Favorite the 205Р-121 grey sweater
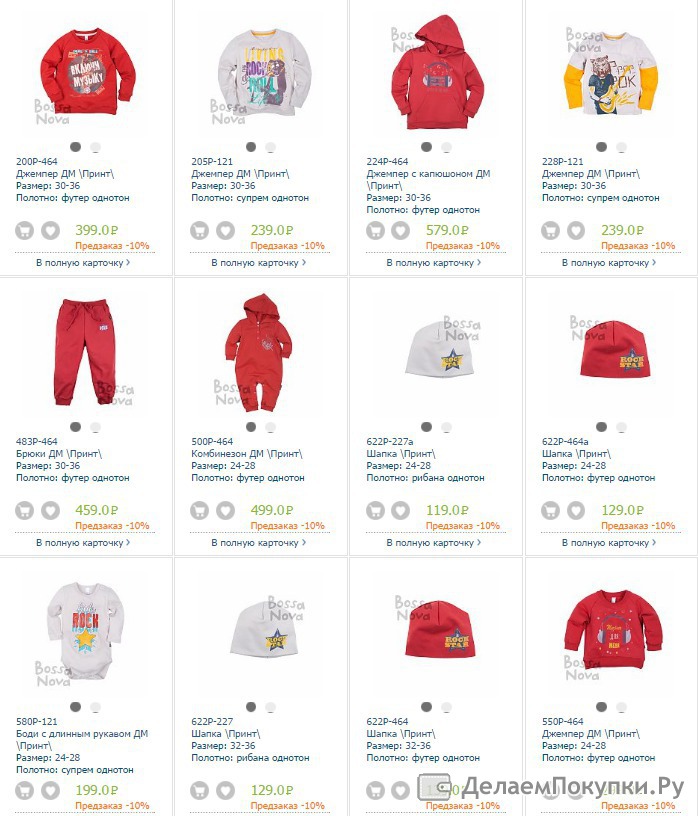Image resolution: width=698 pixels, height=816 pixels. click(x=225, y=231)
